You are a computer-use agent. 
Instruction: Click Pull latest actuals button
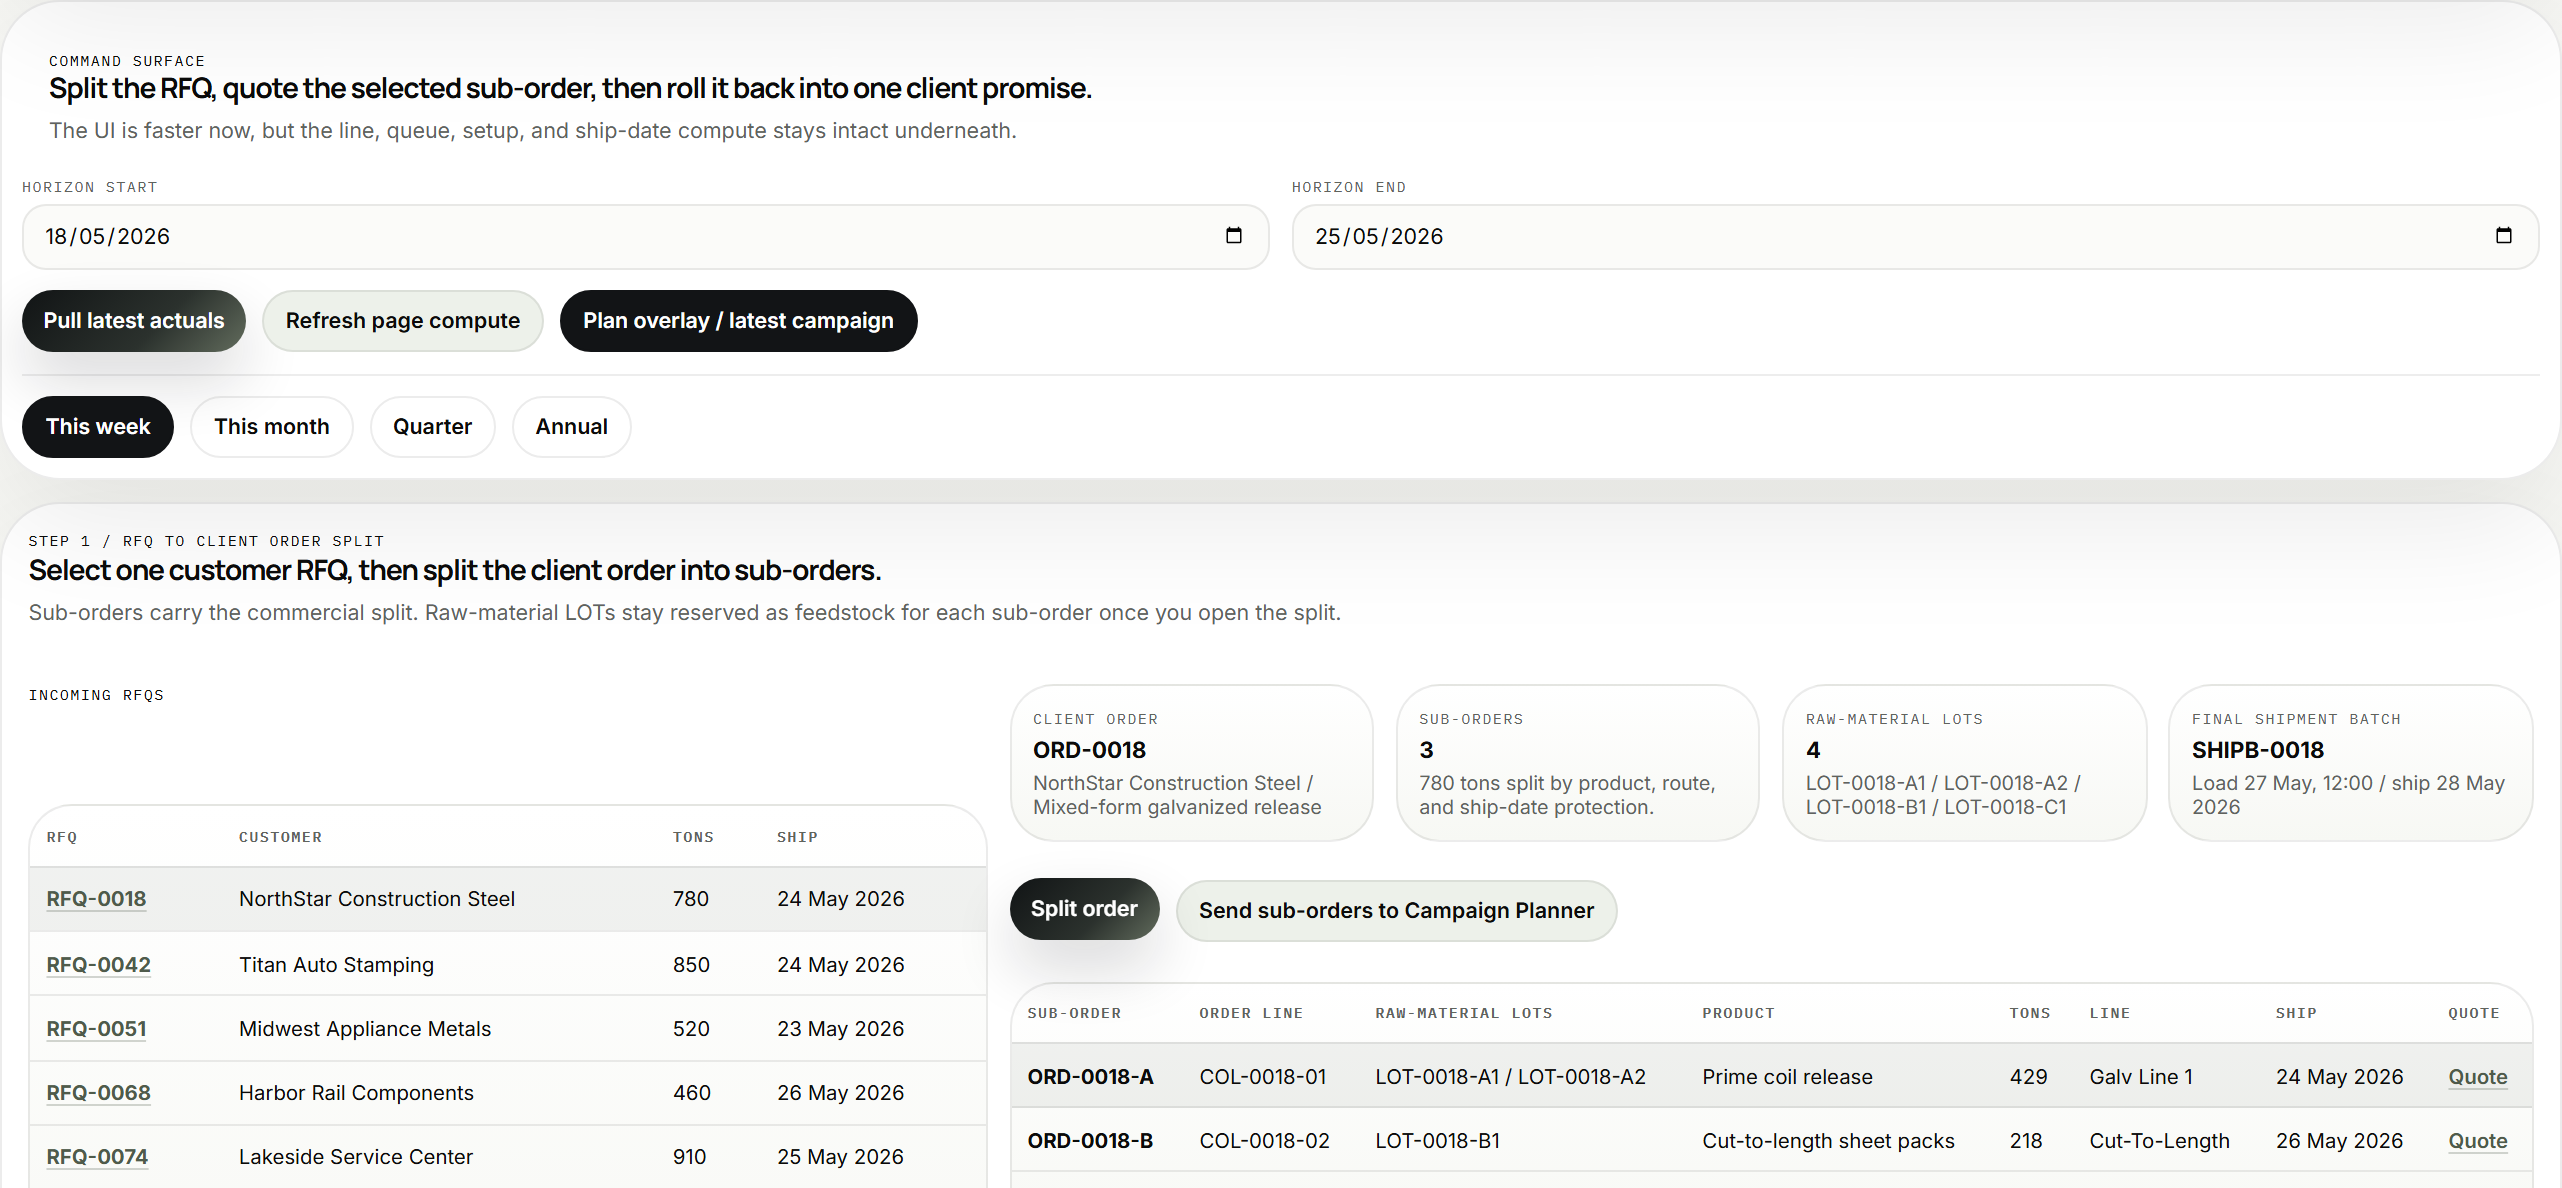click(x=134, y=321)
